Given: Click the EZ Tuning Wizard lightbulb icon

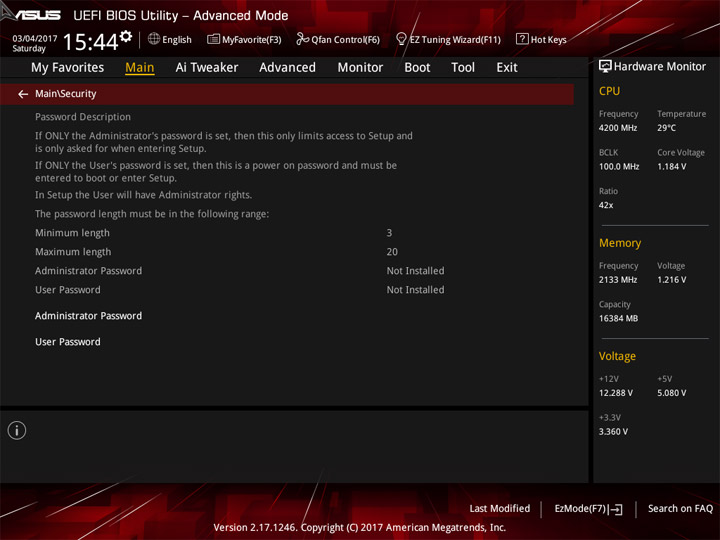Looking at the screenshot, I should click(x=401, y=39).
